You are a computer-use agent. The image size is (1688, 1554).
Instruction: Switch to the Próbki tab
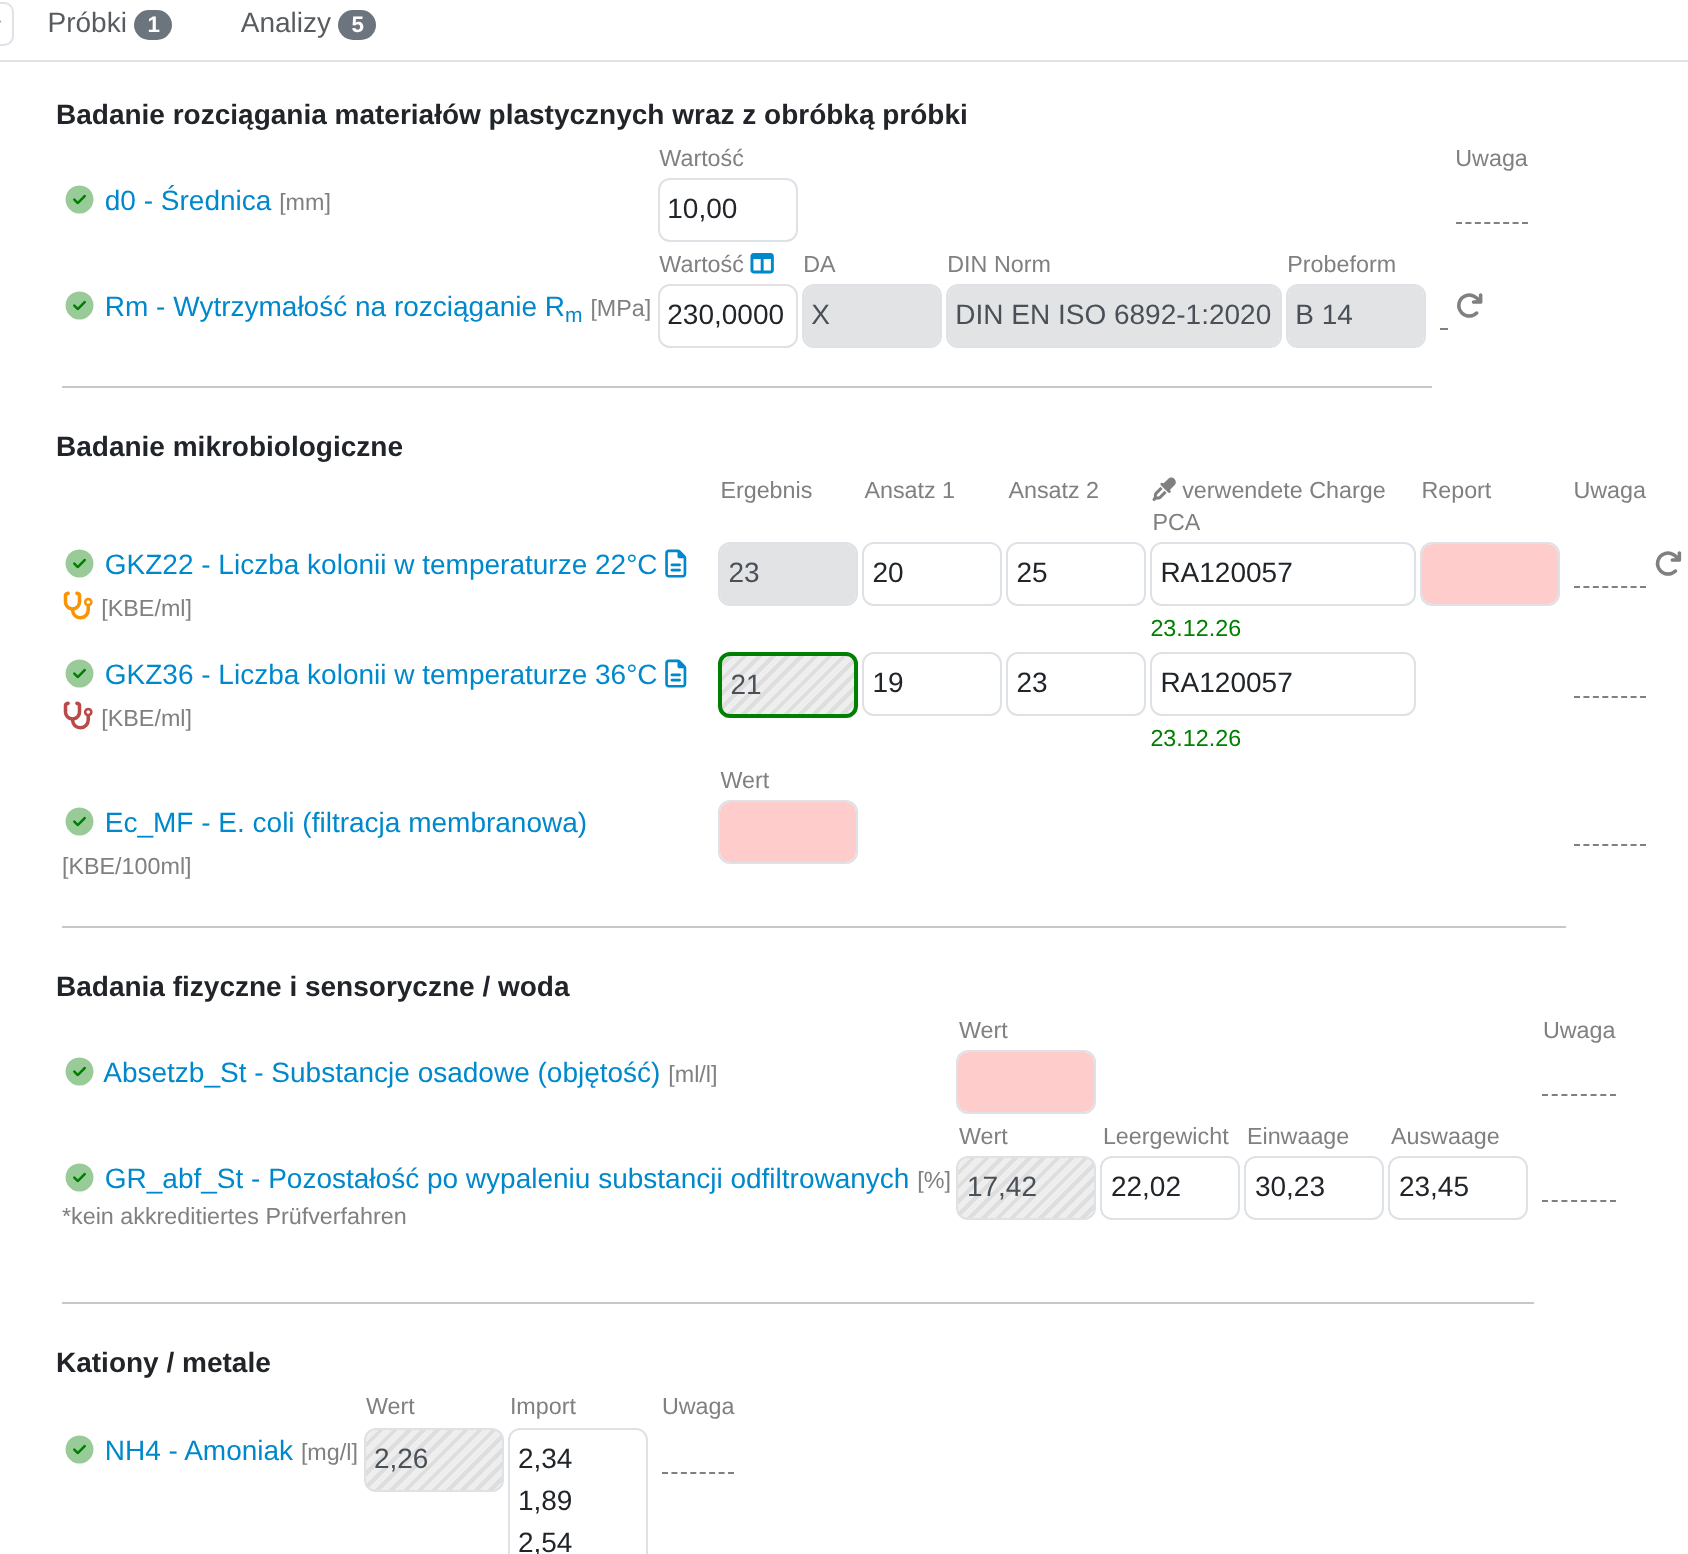coord(109,24)
